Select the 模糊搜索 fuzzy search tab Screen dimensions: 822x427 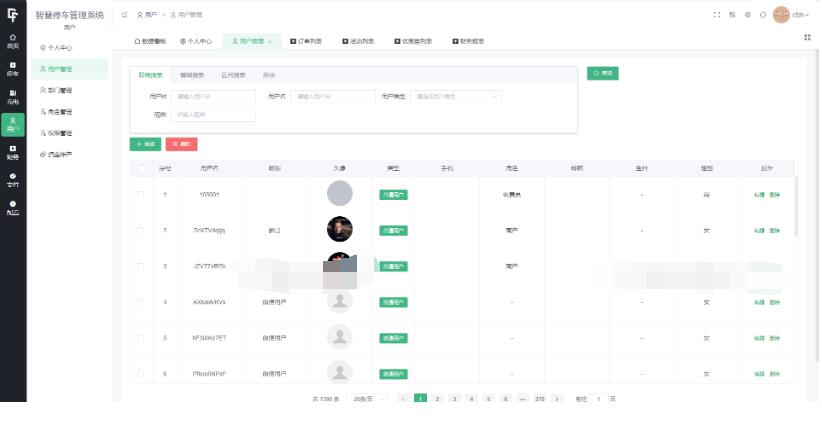(192, 75)
